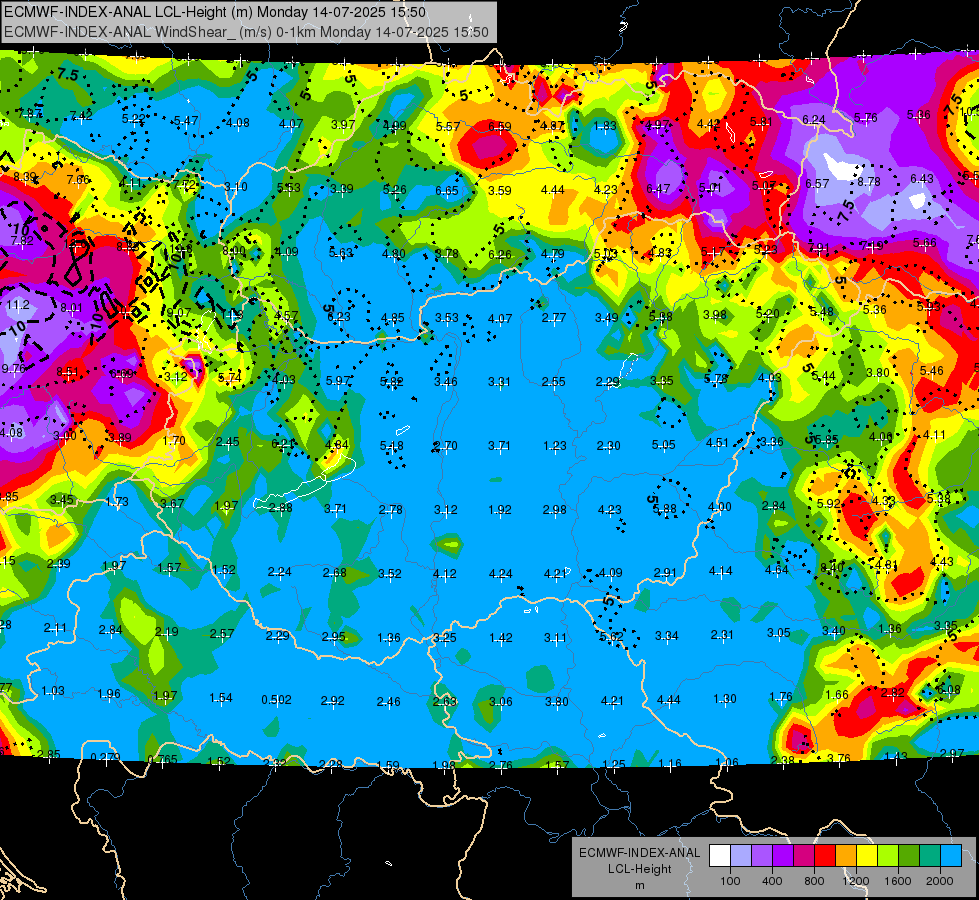This screenshot has width=979, height=900.
Task: Click the wind shear value 1.92
Action: (500, 510)
